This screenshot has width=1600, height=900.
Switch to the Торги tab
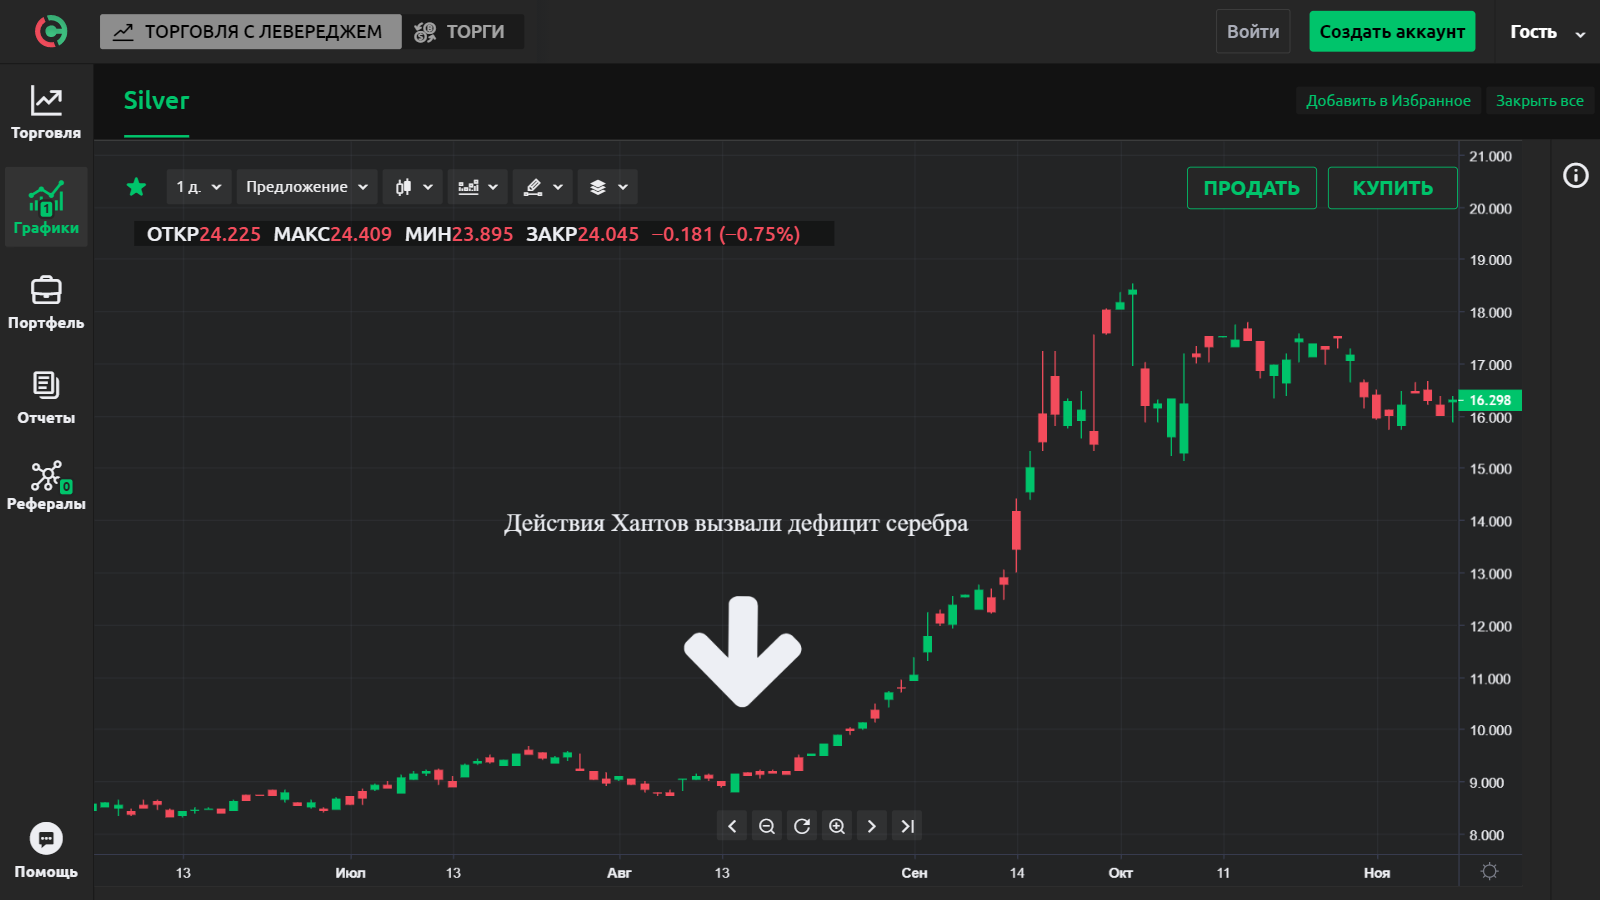(x=461, y=32)
